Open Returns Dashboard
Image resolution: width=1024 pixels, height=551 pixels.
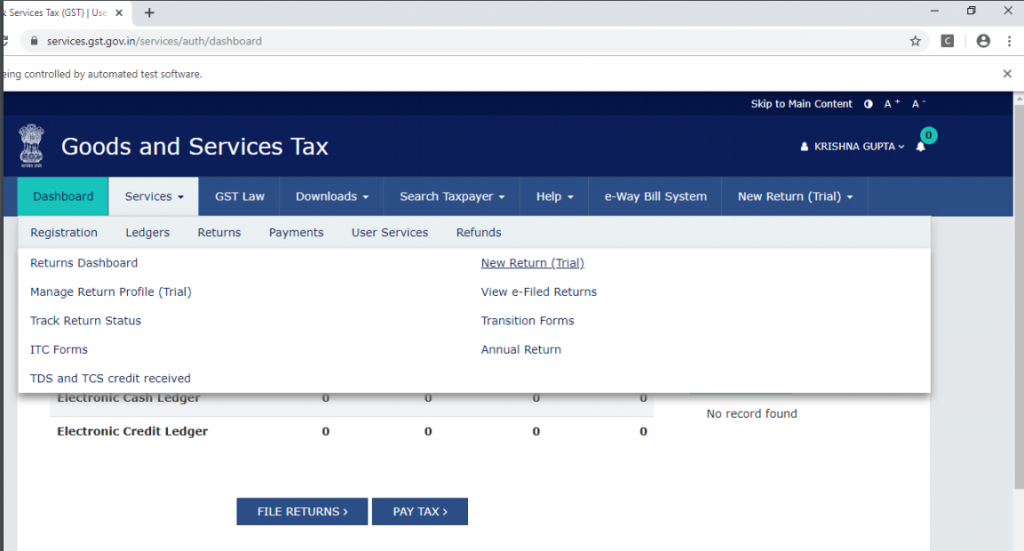point(84,263)
